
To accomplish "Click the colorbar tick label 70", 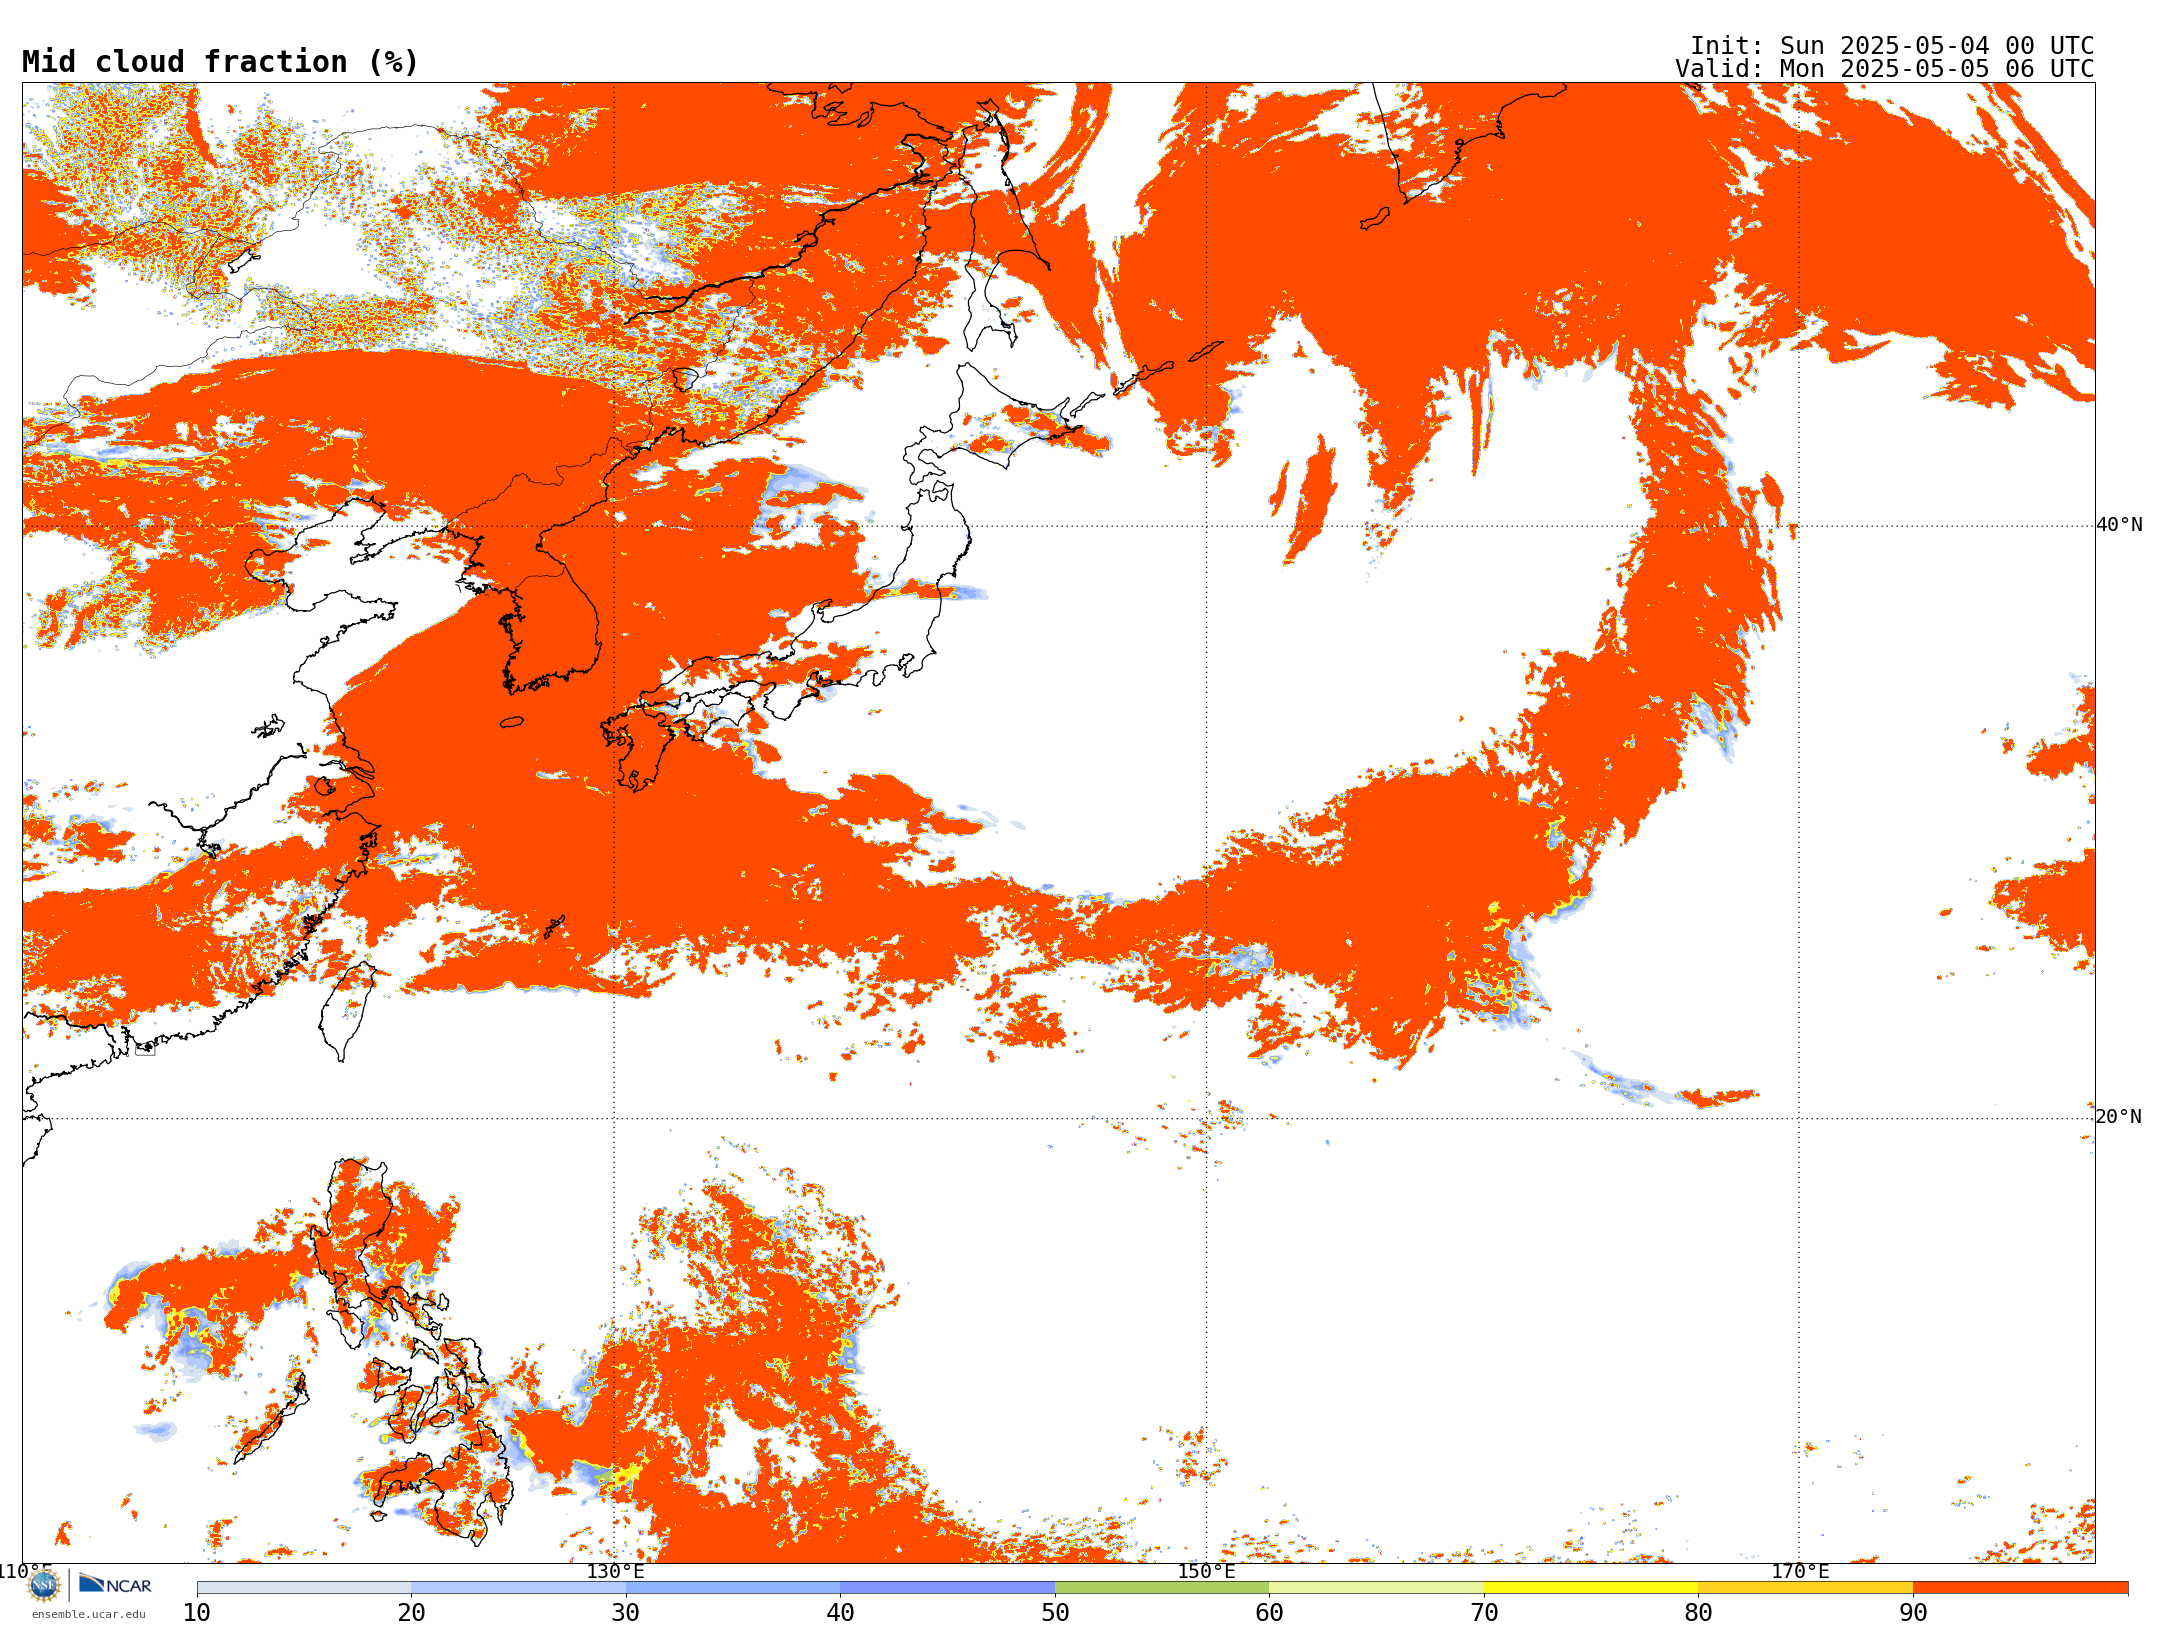I will coord(1484,1613).
